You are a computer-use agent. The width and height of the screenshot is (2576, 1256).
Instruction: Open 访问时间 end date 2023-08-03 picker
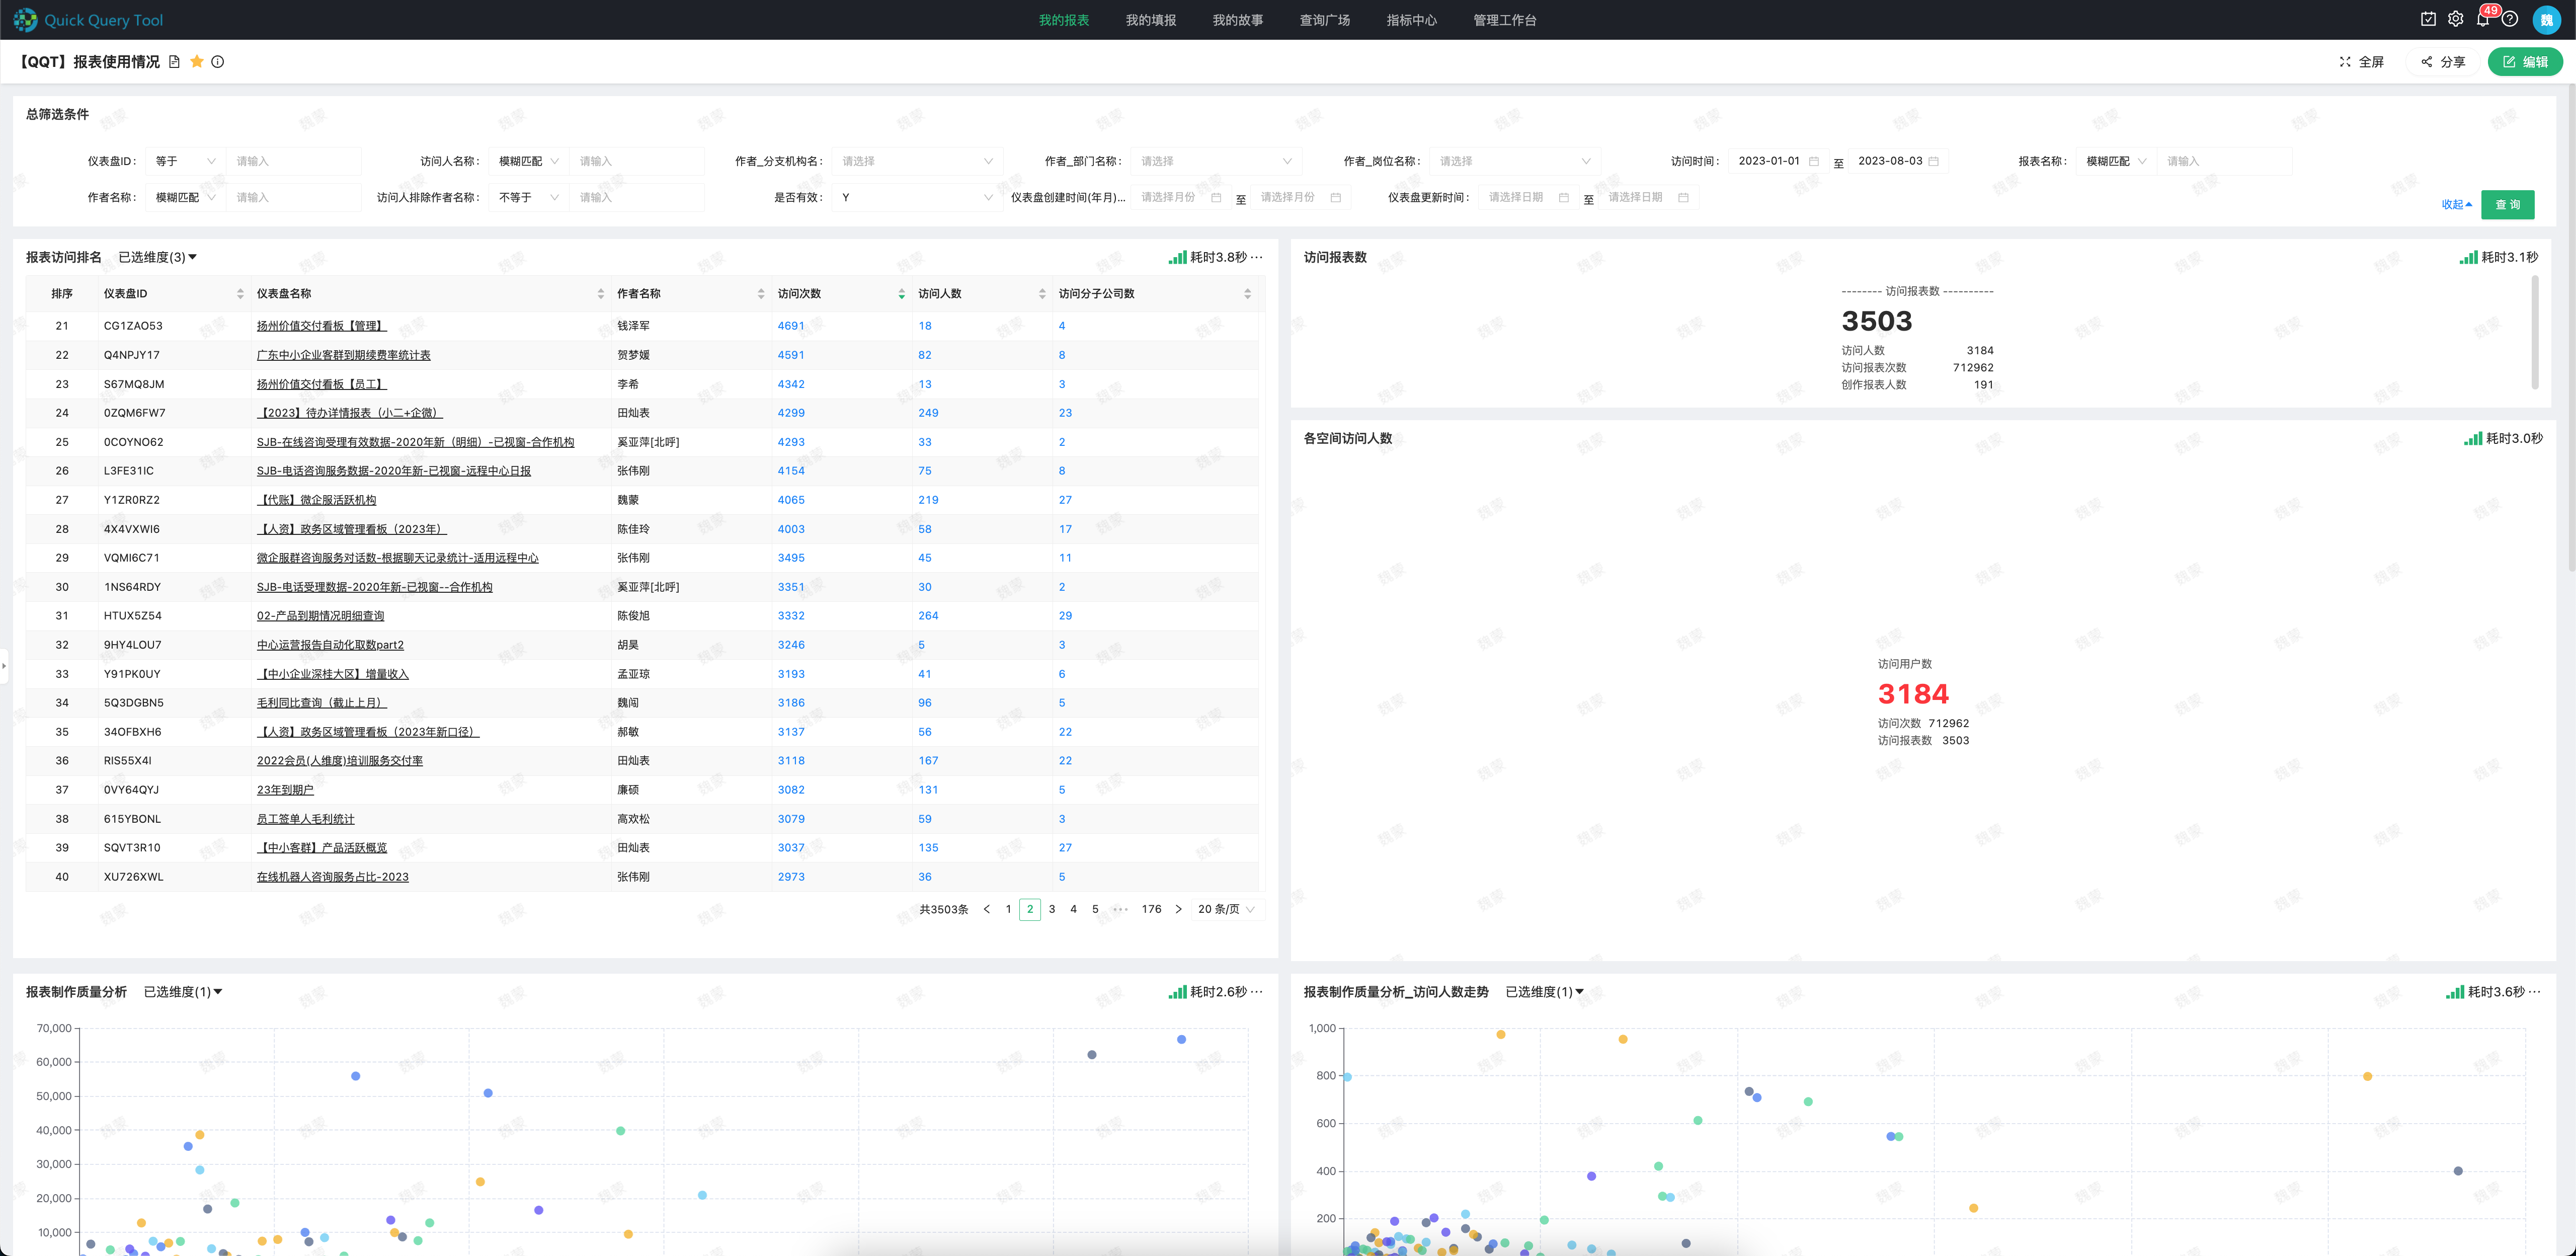point(1898,161)
